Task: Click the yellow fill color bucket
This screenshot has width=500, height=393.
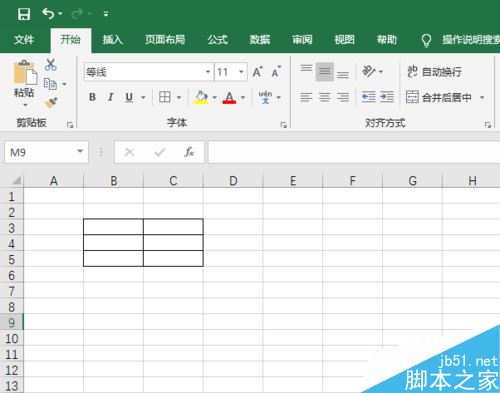Action: click(201, 97)
